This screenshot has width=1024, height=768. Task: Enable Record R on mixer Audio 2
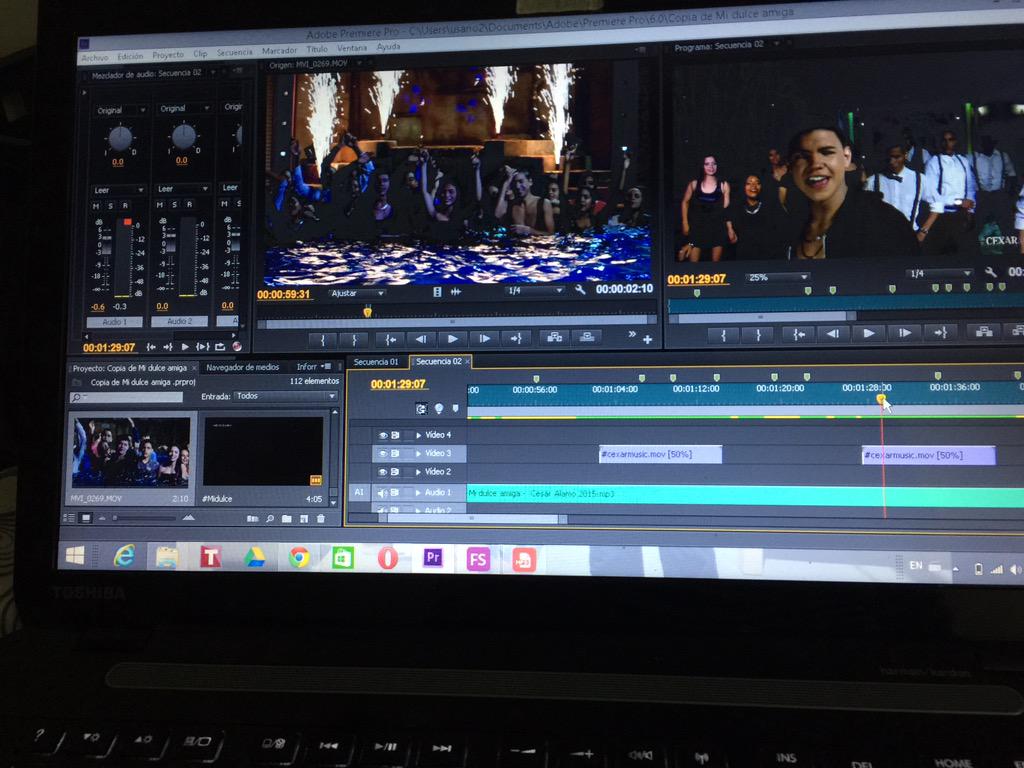point(189,204)
